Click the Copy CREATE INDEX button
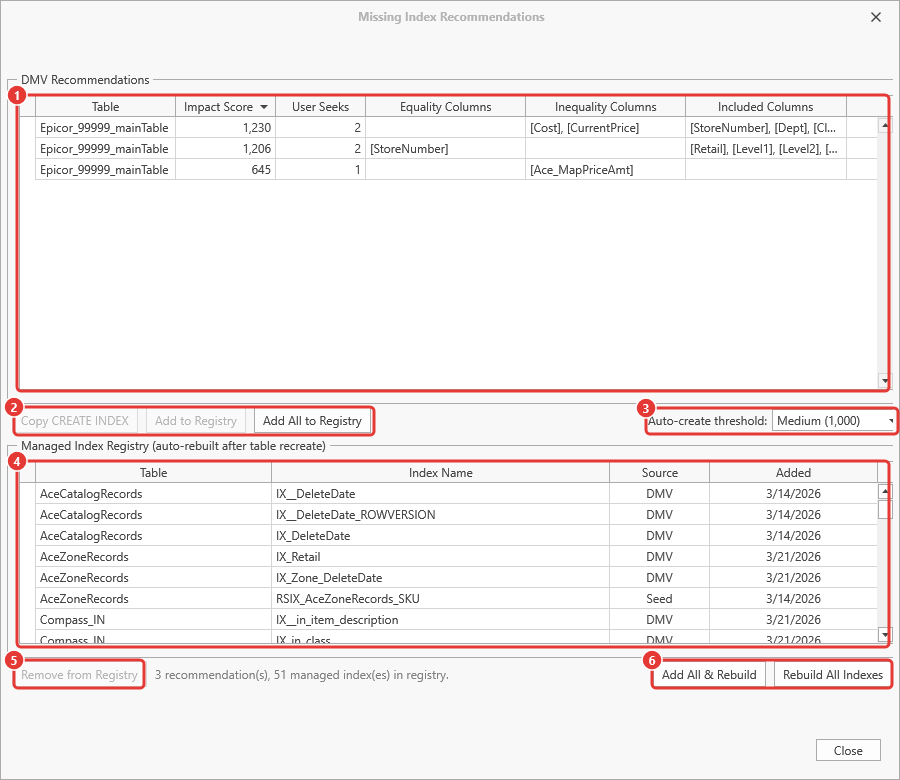Screen dimensions: 900x780 point(75,421)
